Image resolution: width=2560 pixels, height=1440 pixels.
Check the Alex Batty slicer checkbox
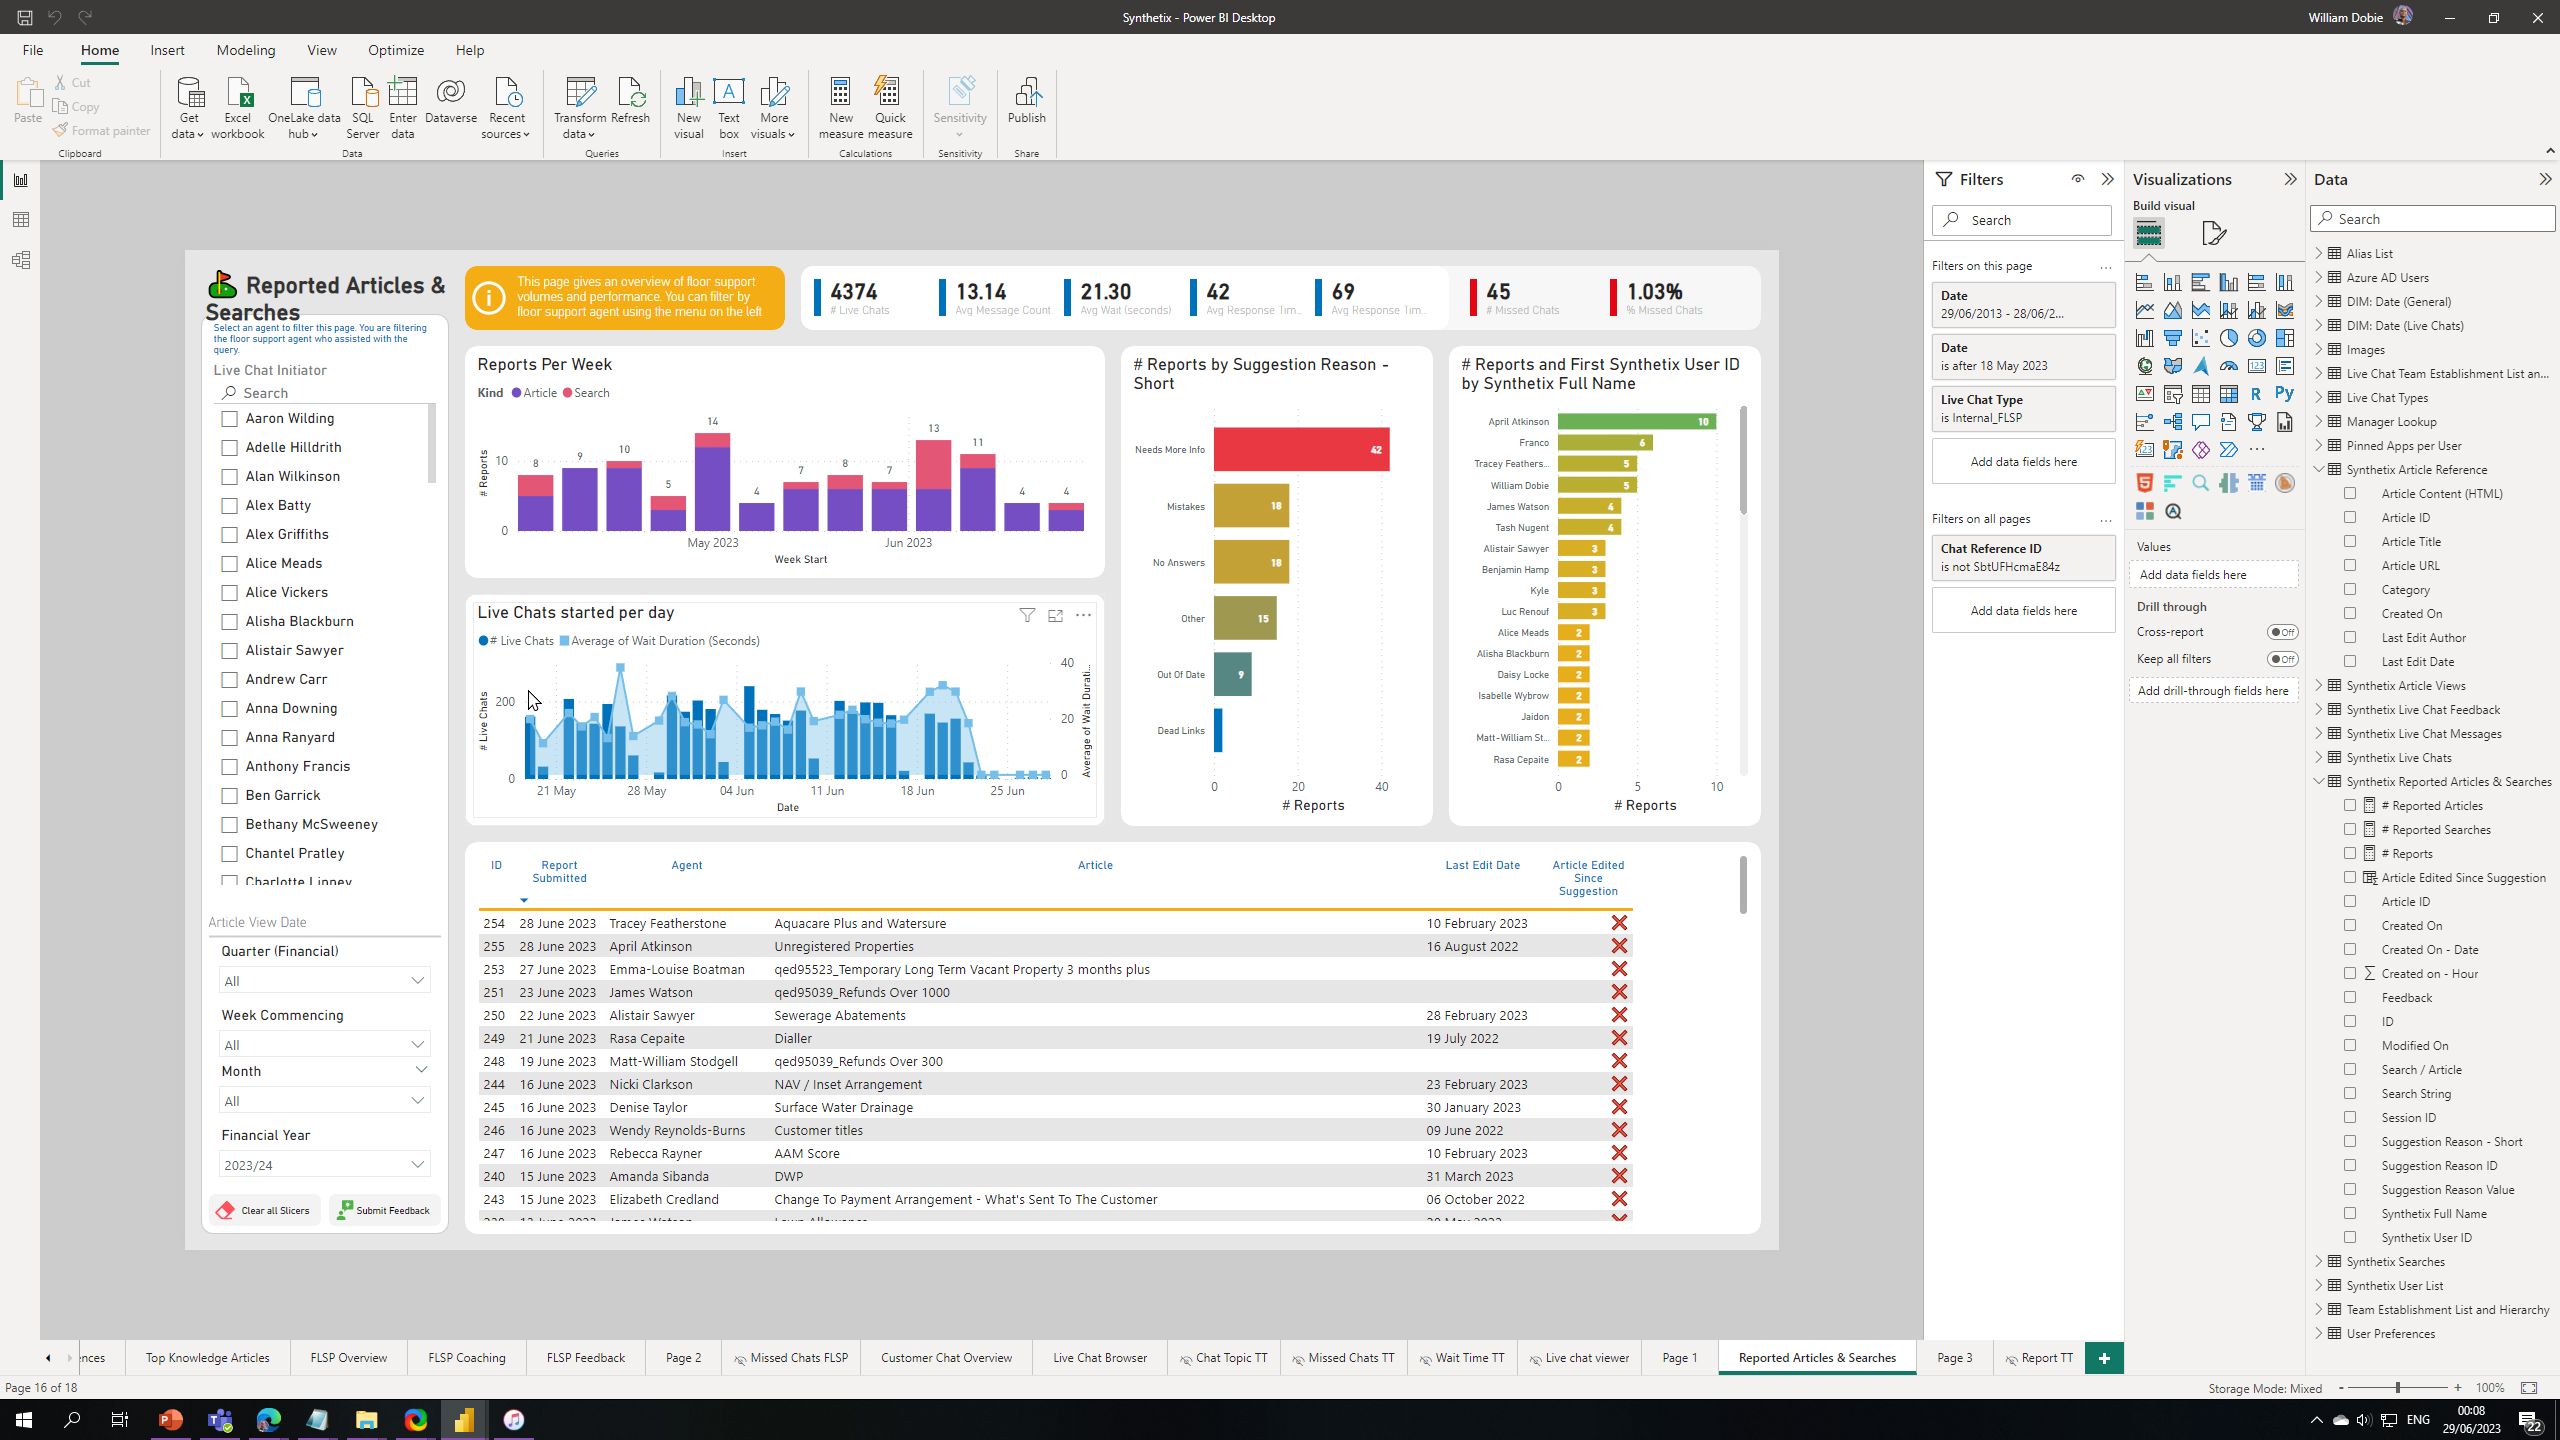[x=230, y=506]
